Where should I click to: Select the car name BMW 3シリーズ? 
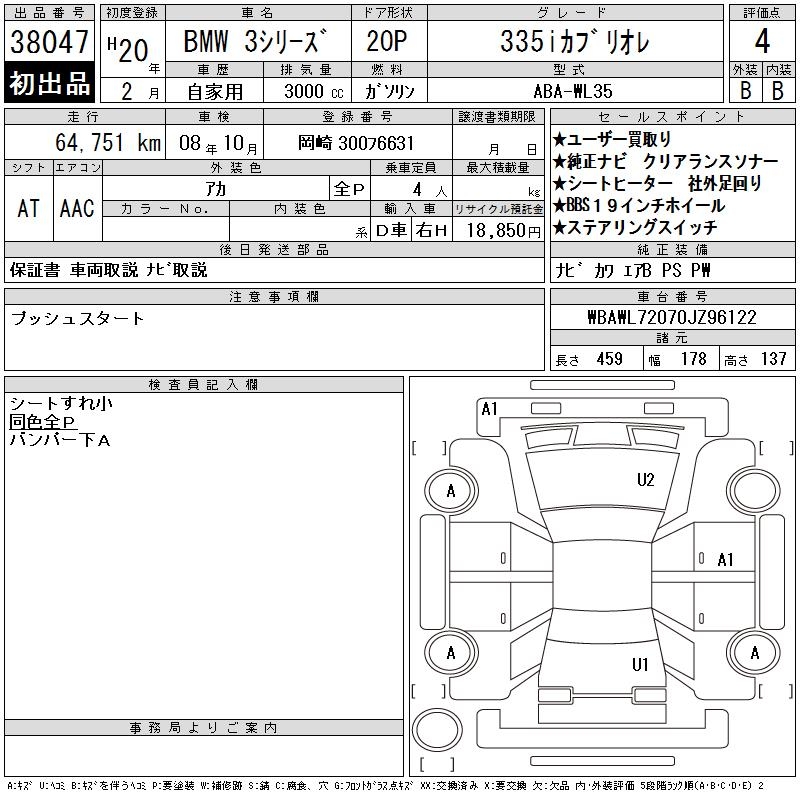pos(255,41)
